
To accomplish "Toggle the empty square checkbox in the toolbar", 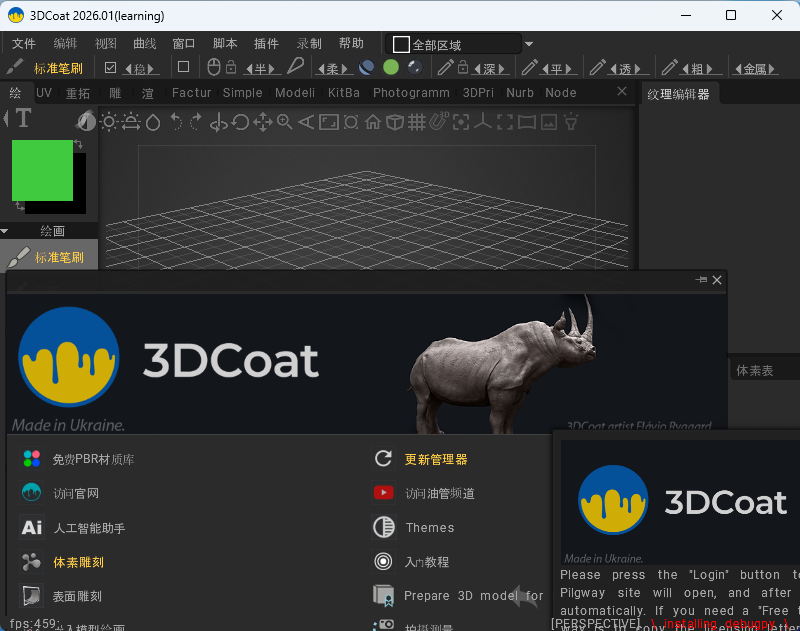I will click(183, 68).
